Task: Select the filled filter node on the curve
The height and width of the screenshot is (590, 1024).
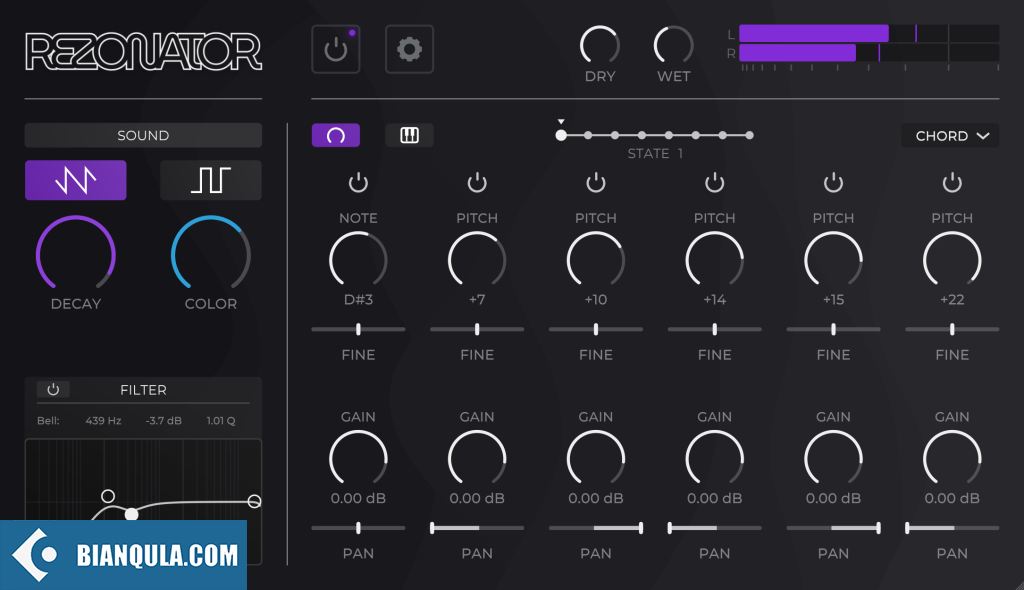Action: coord(132,514)
